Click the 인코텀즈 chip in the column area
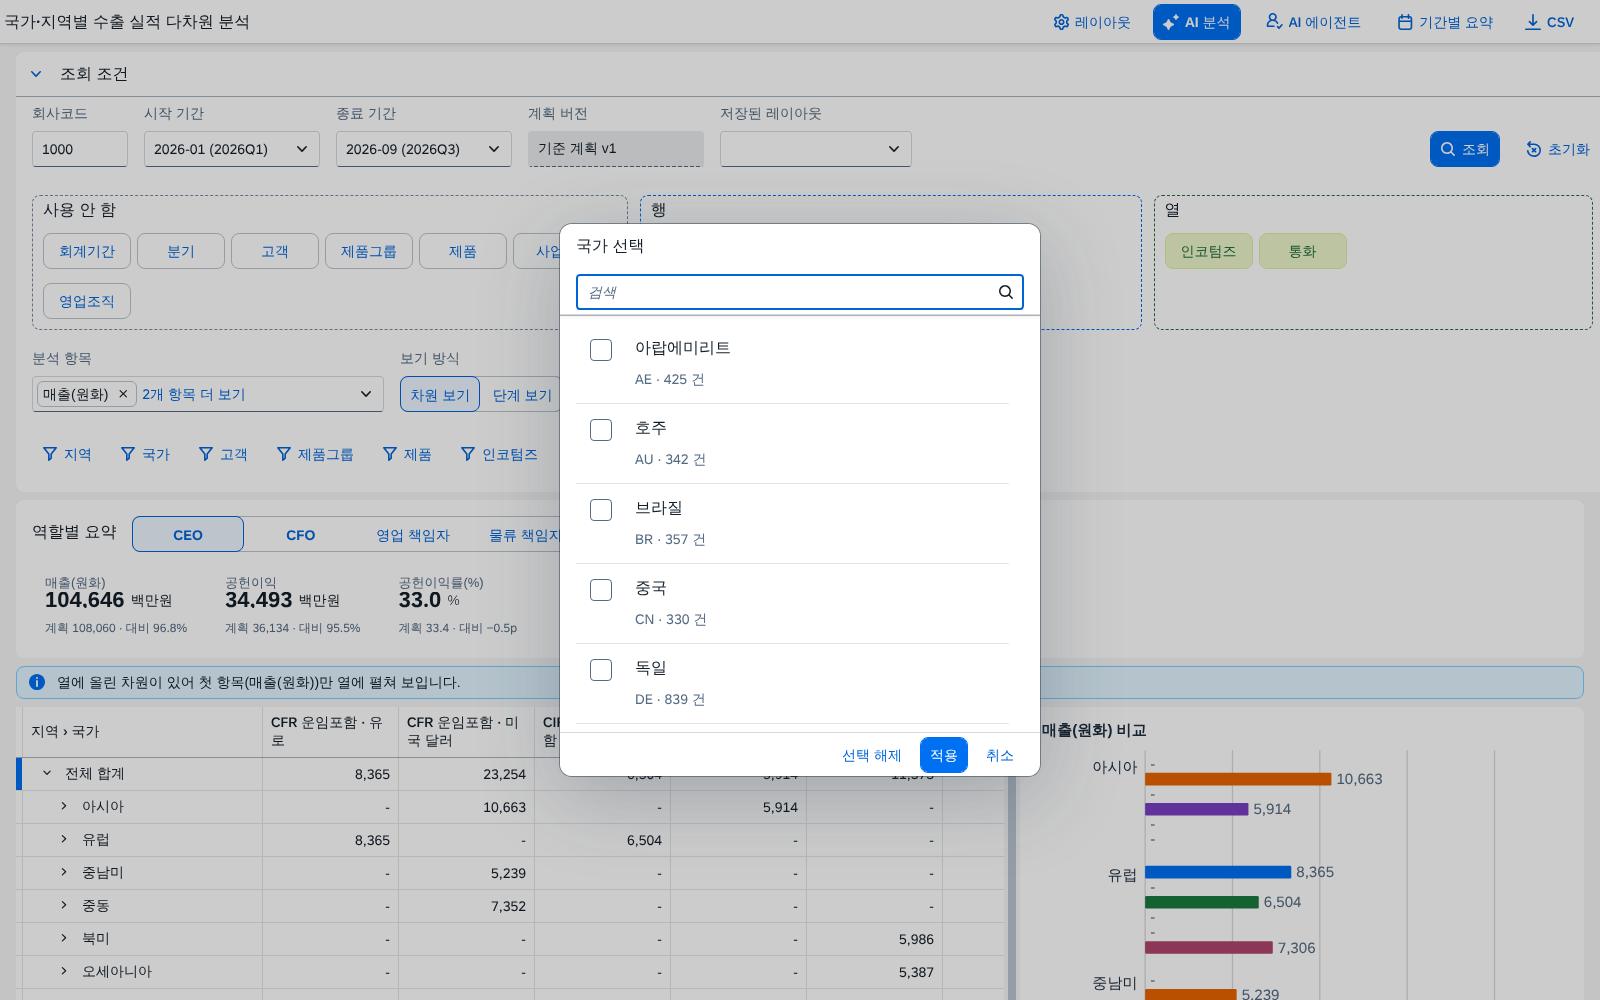The image size is (1600, 1000). [x=1208, y=251]
